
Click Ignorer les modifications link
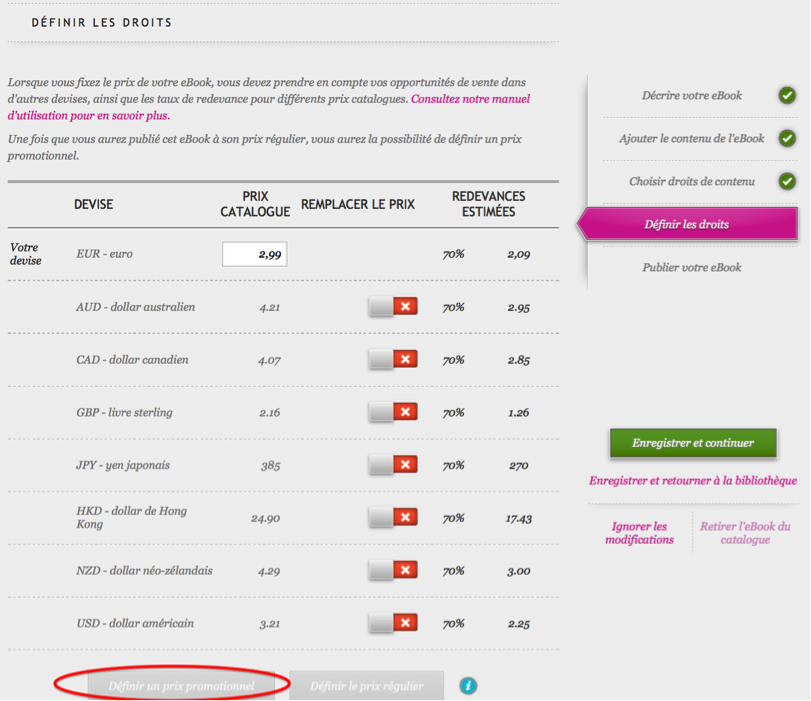[x=639, y=533]
